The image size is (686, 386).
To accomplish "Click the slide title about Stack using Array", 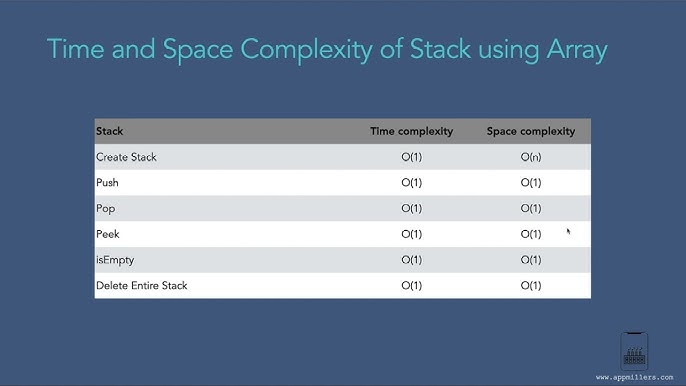I will coord(327,49).
